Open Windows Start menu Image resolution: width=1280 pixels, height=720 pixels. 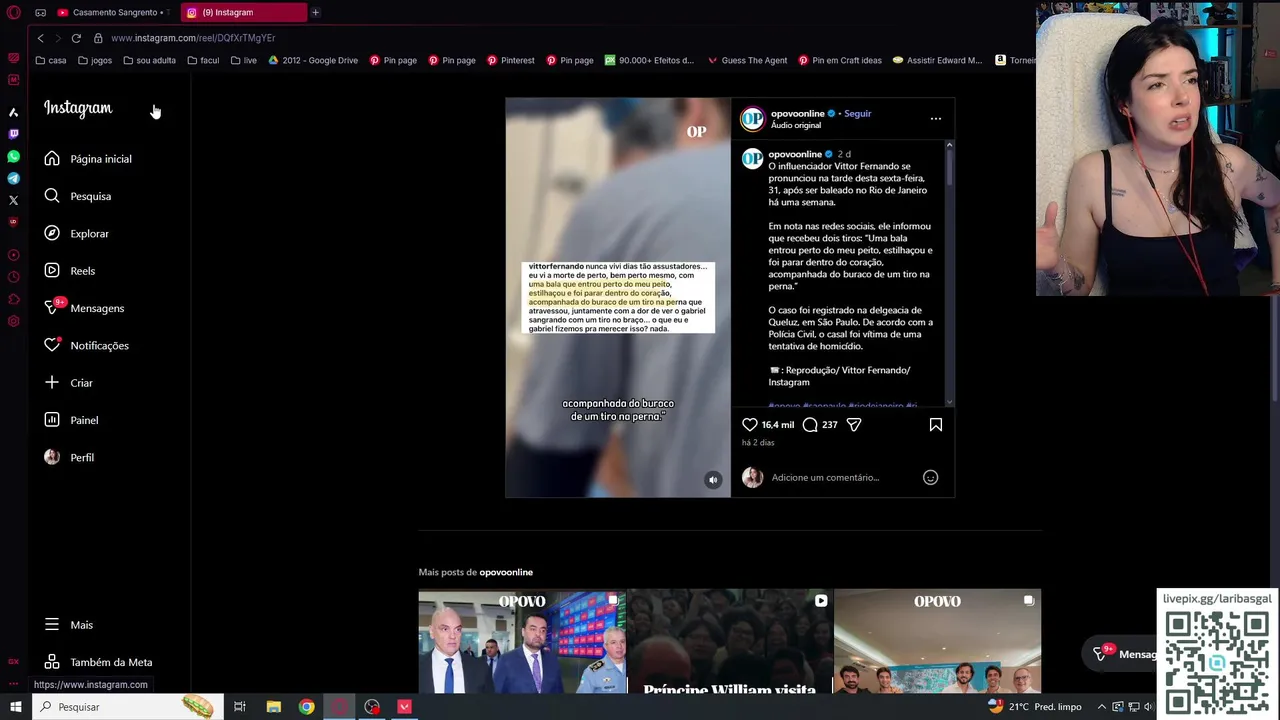15,707
